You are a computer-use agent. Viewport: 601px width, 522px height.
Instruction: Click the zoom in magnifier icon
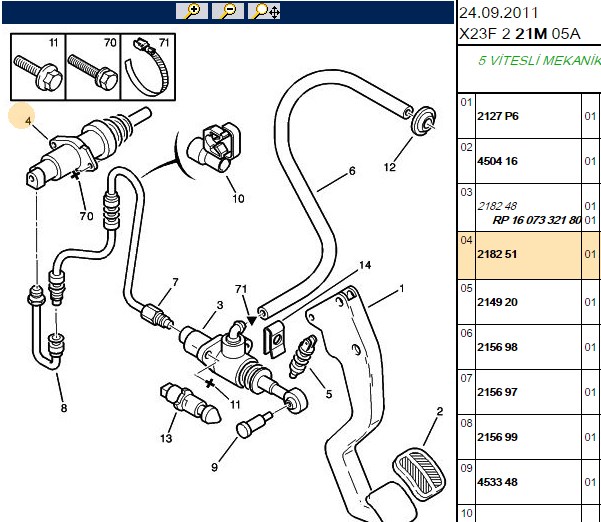(x=192, y=11)
